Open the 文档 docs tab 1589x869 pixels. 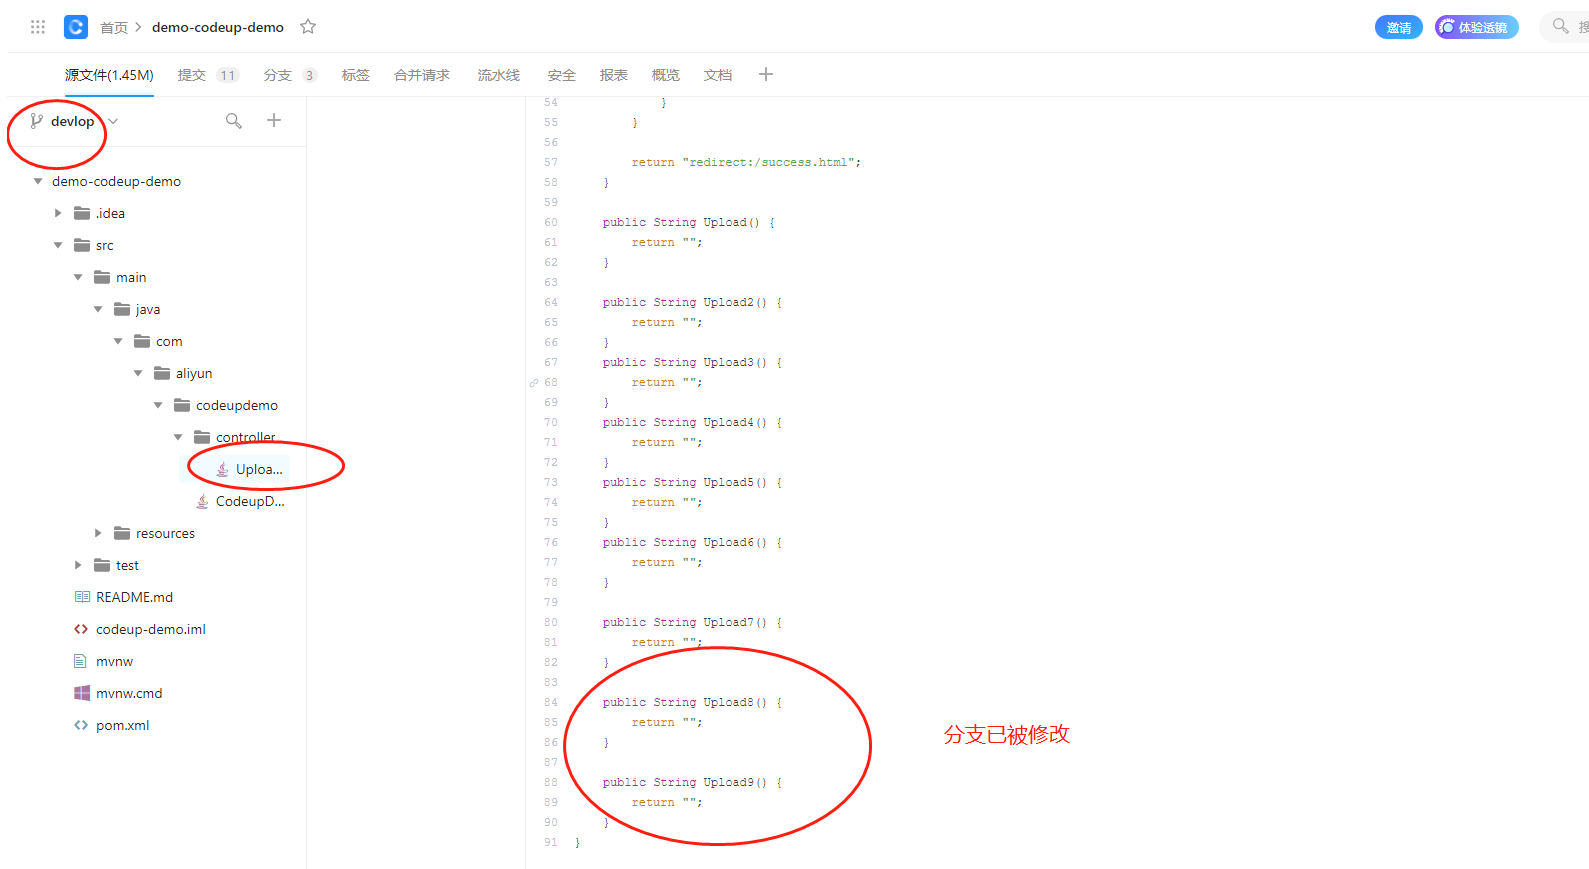pyautogui.click(x=718, y=75)
